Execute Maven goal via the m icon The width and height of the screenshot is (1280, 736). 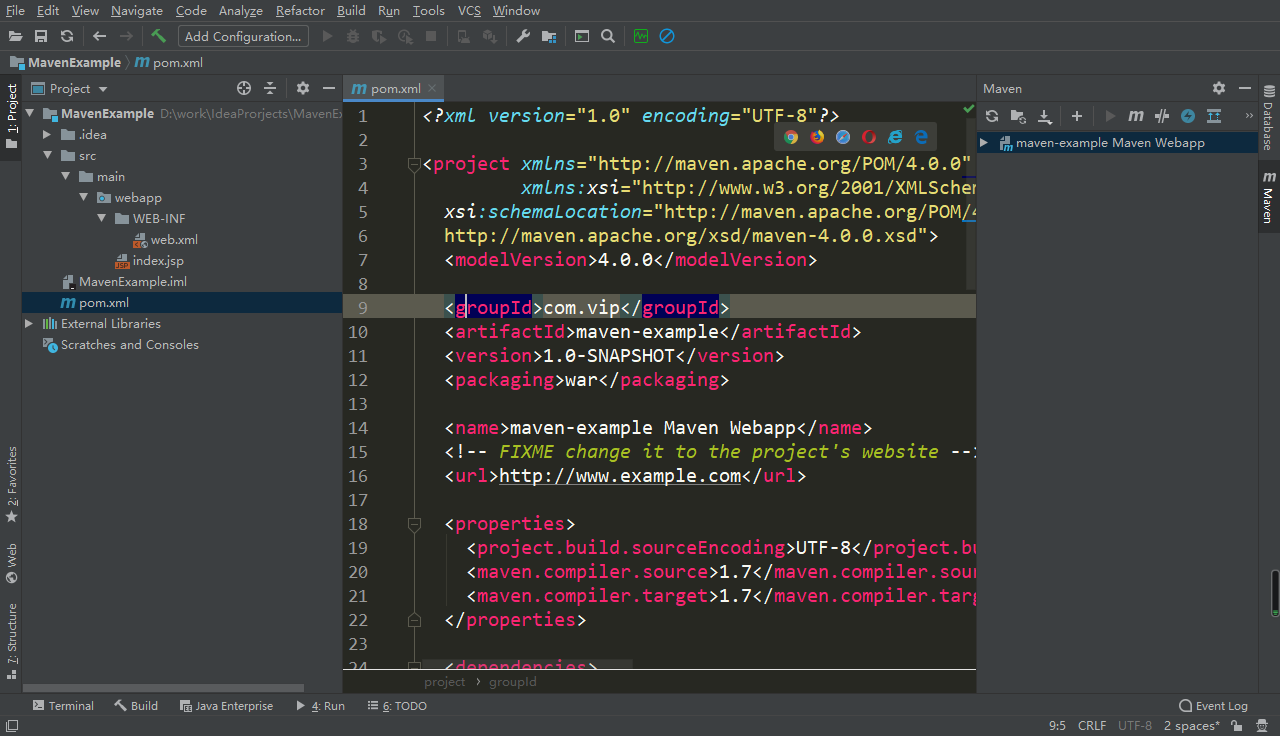pyautogui.click(x=1136, y=116)
